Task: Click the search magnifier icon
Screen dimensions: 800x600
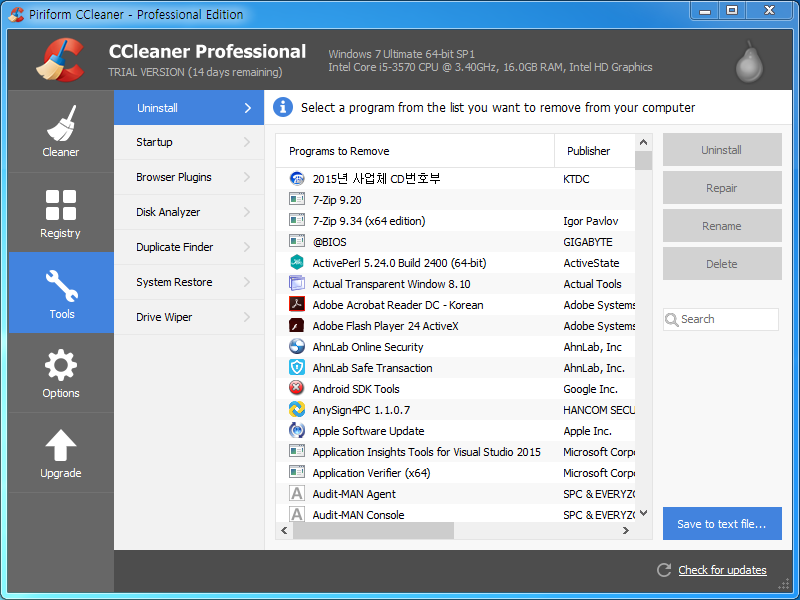Action: [672, 319]
